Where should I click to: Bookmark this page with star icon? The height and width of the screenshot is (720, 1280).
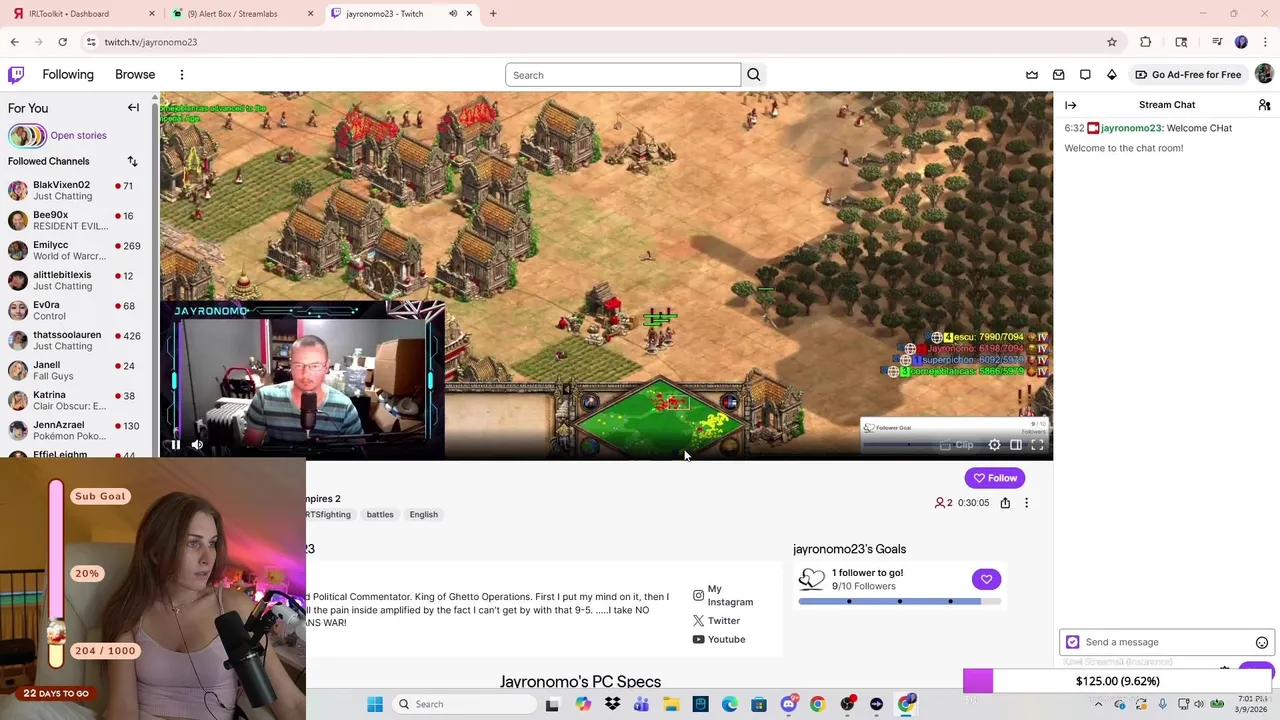1112,42
